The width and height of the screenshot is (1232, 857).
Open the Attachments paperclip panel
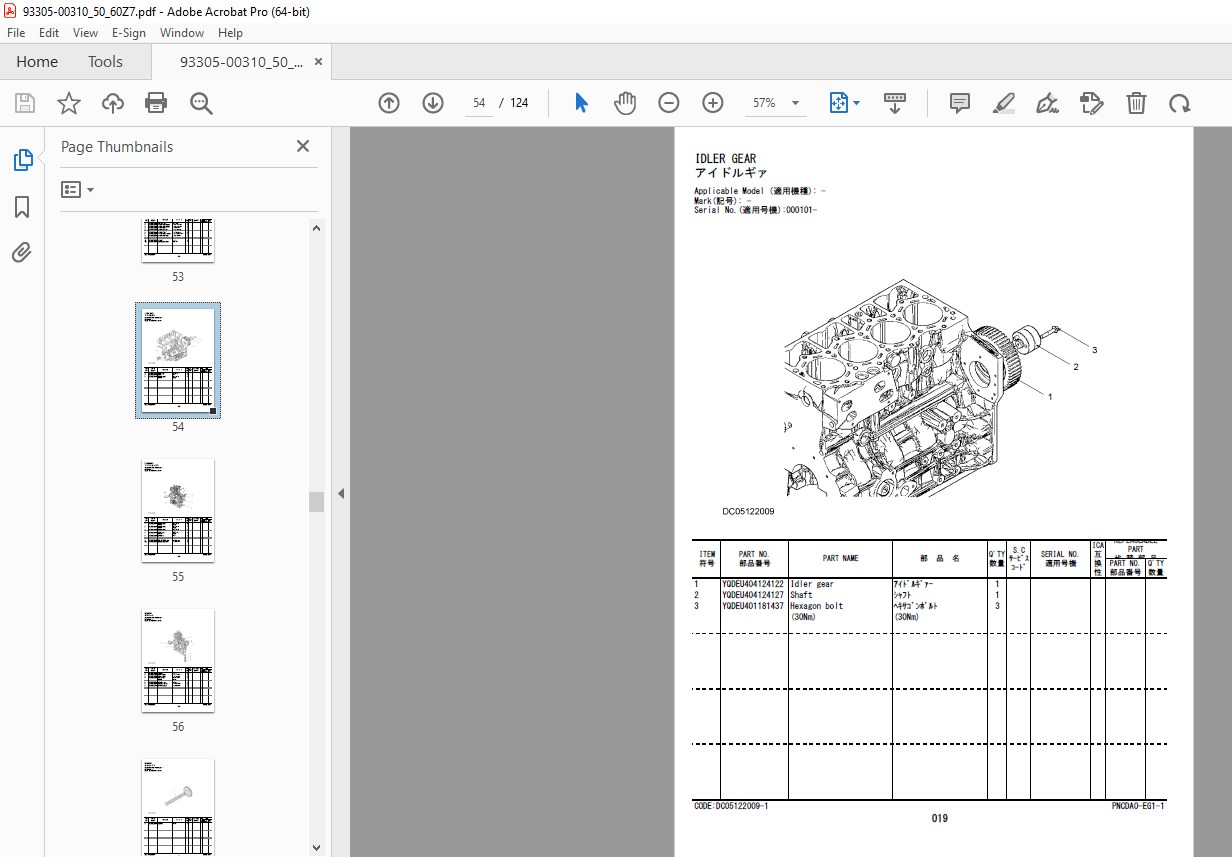(22, 253)
